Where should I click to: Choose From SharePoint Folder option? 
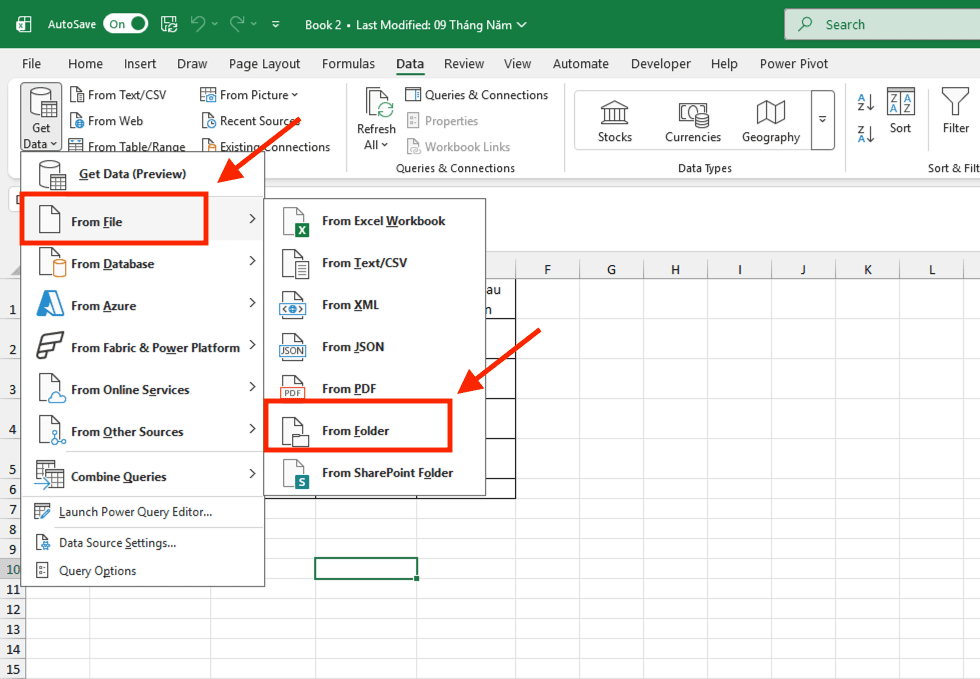coord(374,472)
